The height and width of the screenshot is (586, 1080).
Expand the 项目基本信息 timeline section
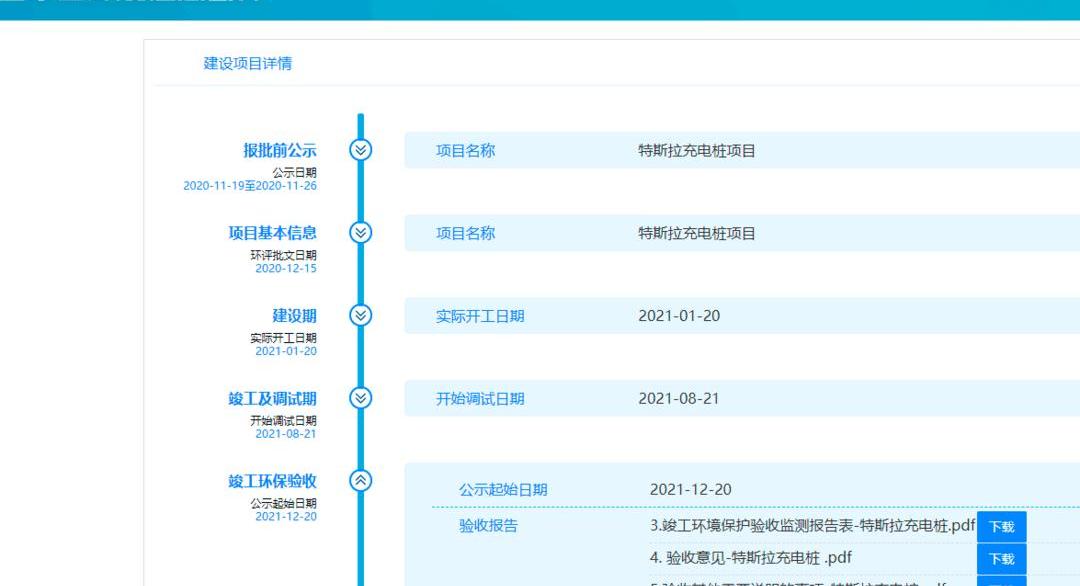(x=360, y=232)
